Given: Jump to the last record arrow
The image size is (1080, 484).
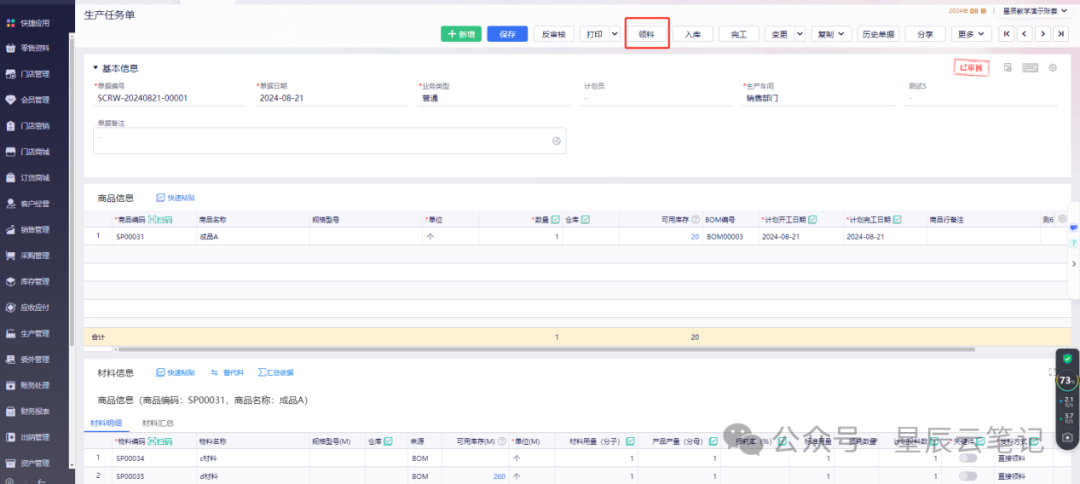Looking at the screenshot, I should pyautogui.click(x=1061, y=34).
